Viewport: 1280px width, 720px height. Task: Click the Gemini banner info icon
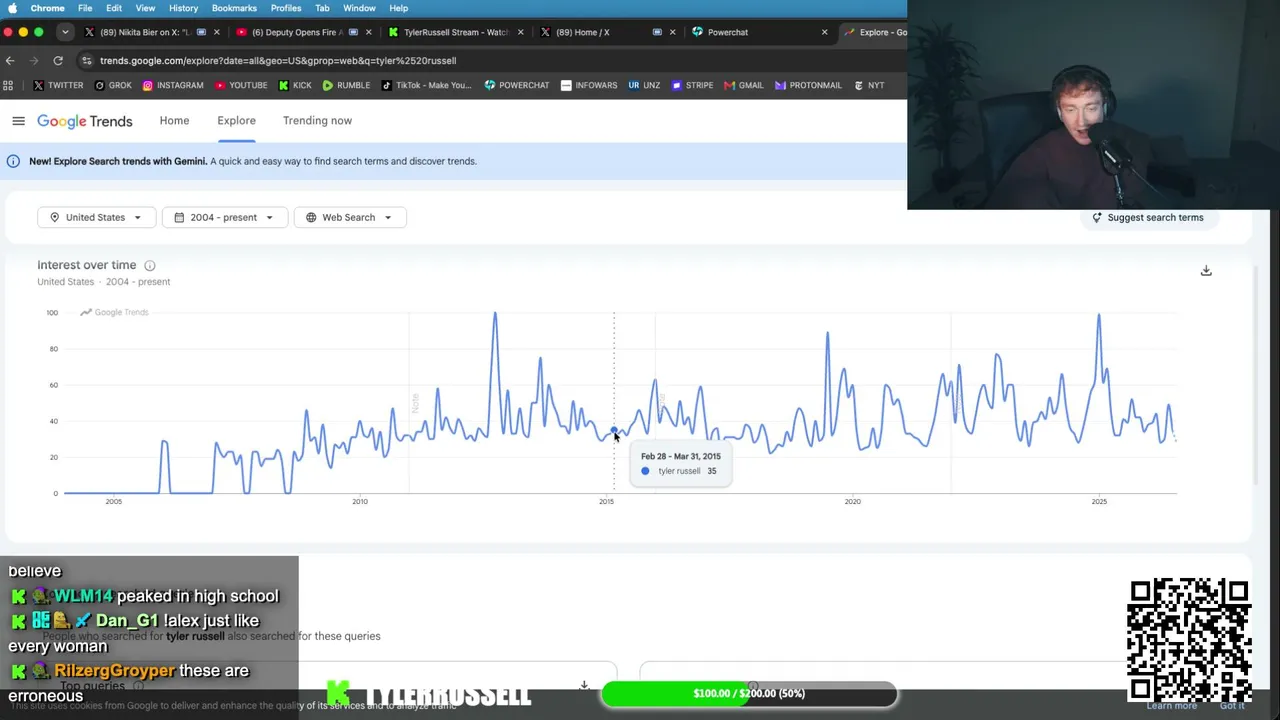point(14,161)
